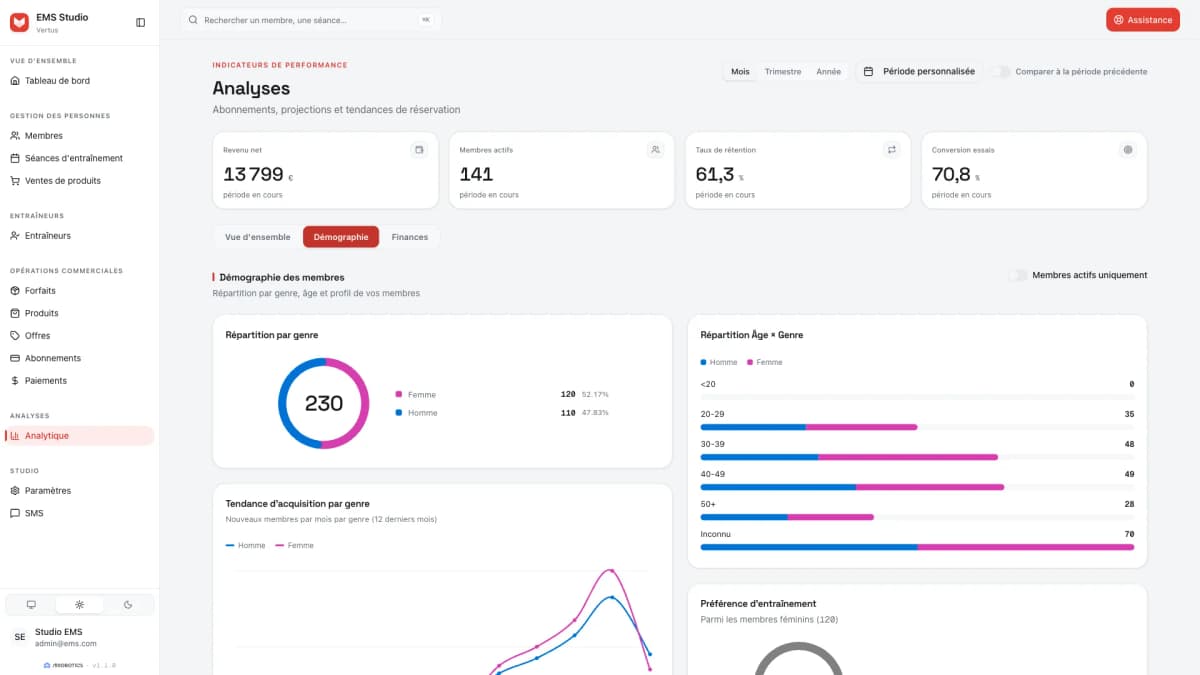Click the Paramètres gear icon
Viewport: 1200px width, 675px height.
[15, 491]
